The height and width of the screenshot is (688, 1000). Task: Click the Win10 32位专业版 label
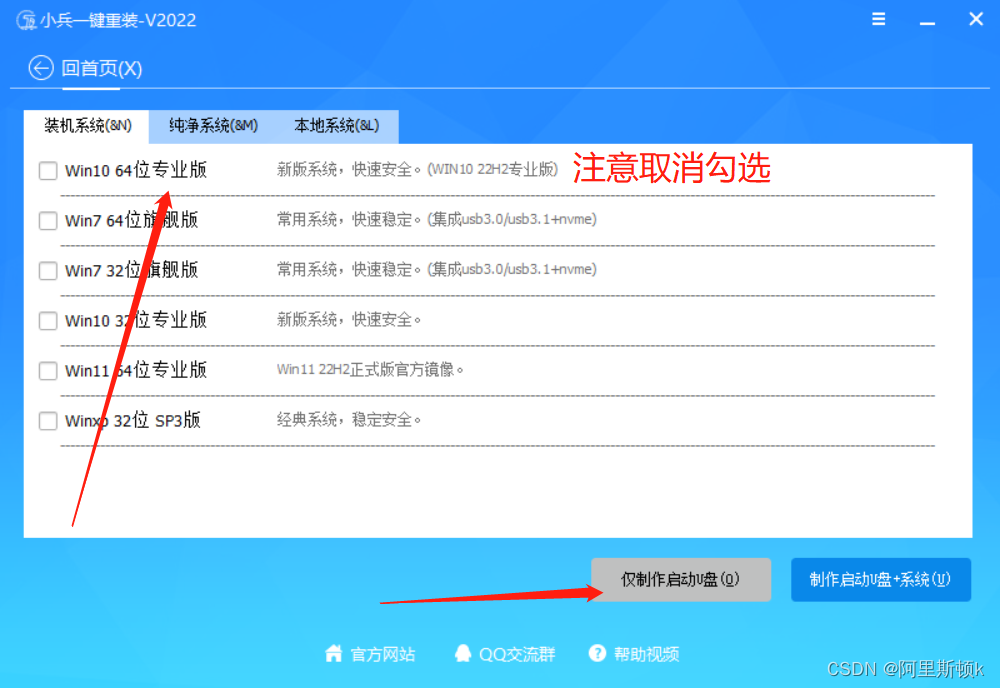pos(136,320)
